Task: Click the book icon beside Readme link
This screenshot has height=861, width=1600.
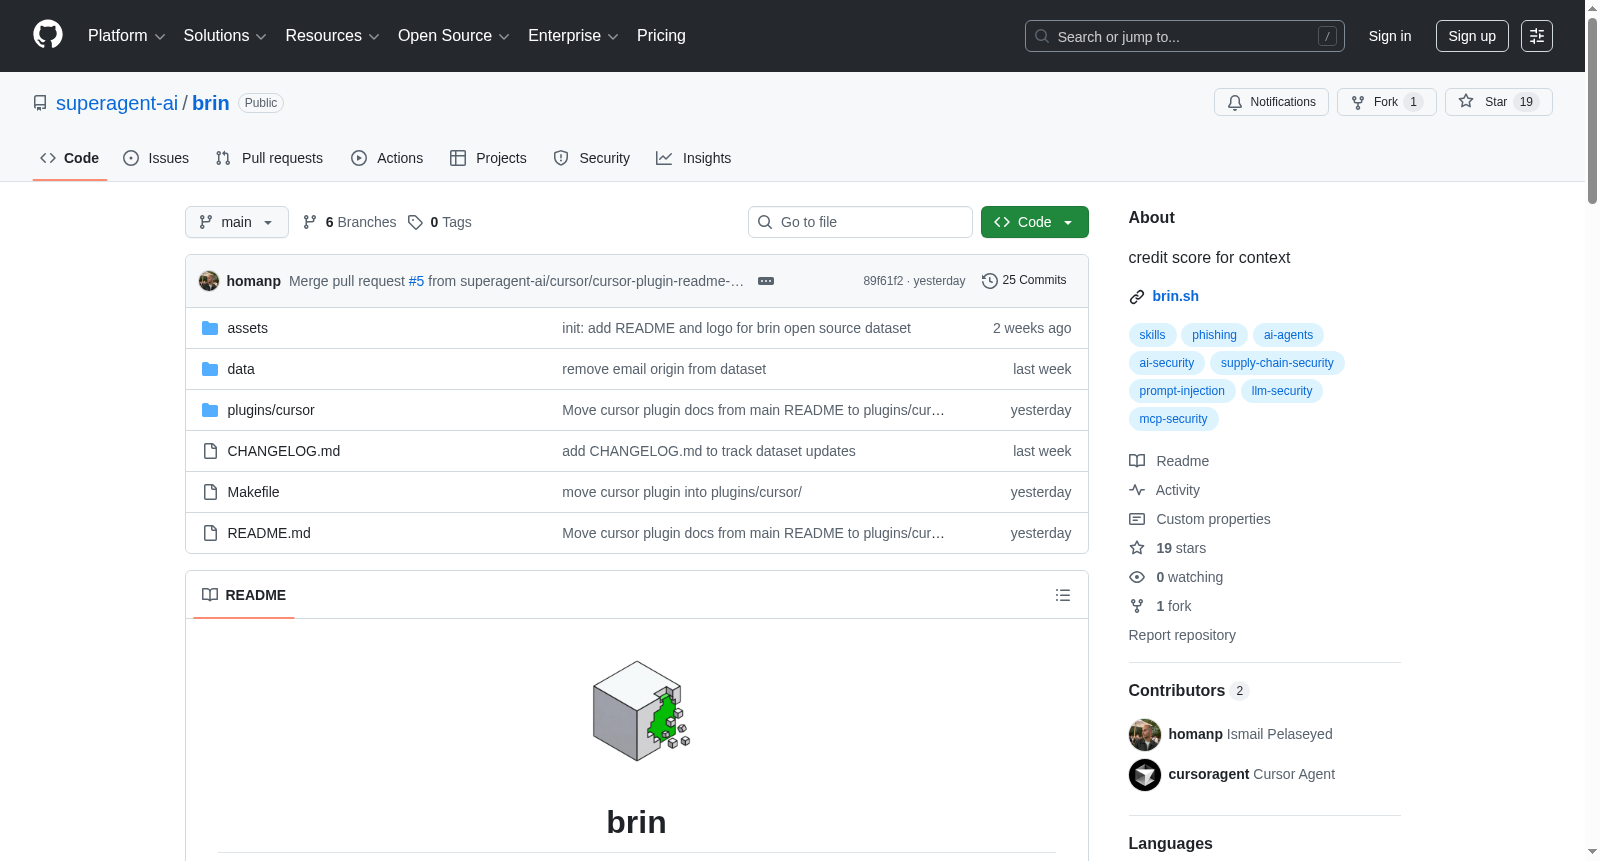Action: [1137, 461]
